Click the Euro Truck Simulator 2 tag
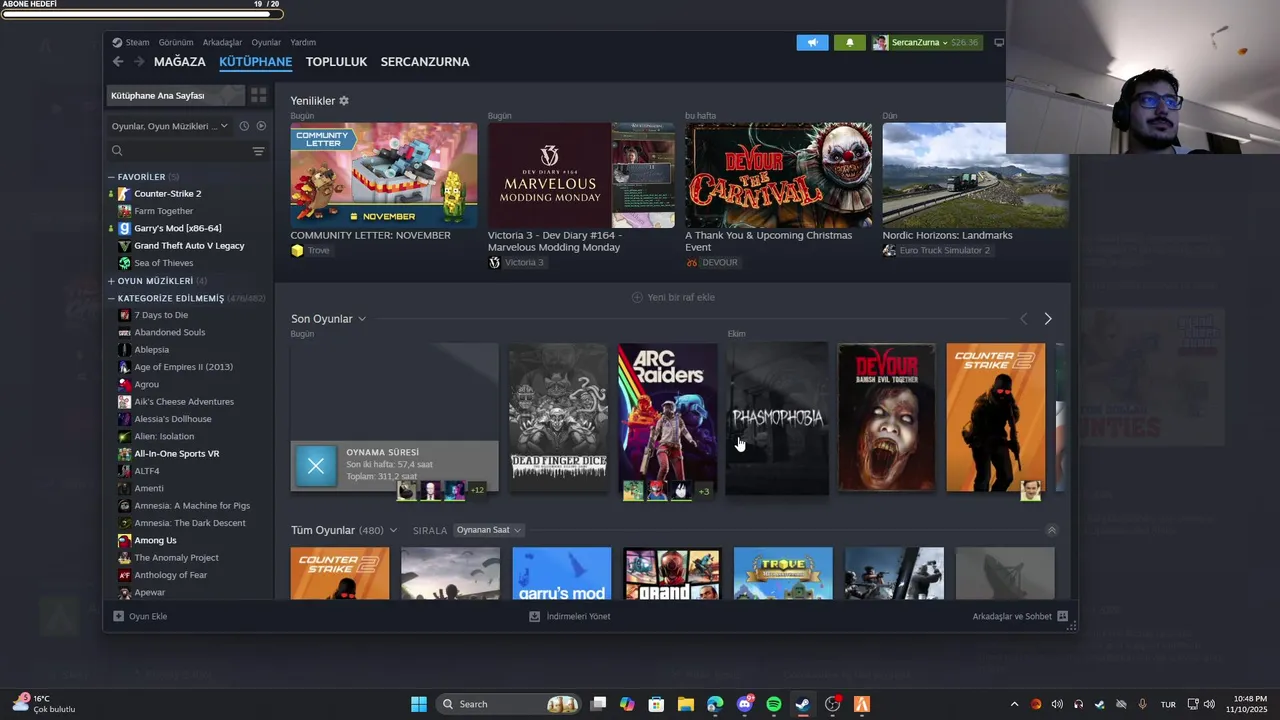1280x720 pixels. click(x=936, y=250)
